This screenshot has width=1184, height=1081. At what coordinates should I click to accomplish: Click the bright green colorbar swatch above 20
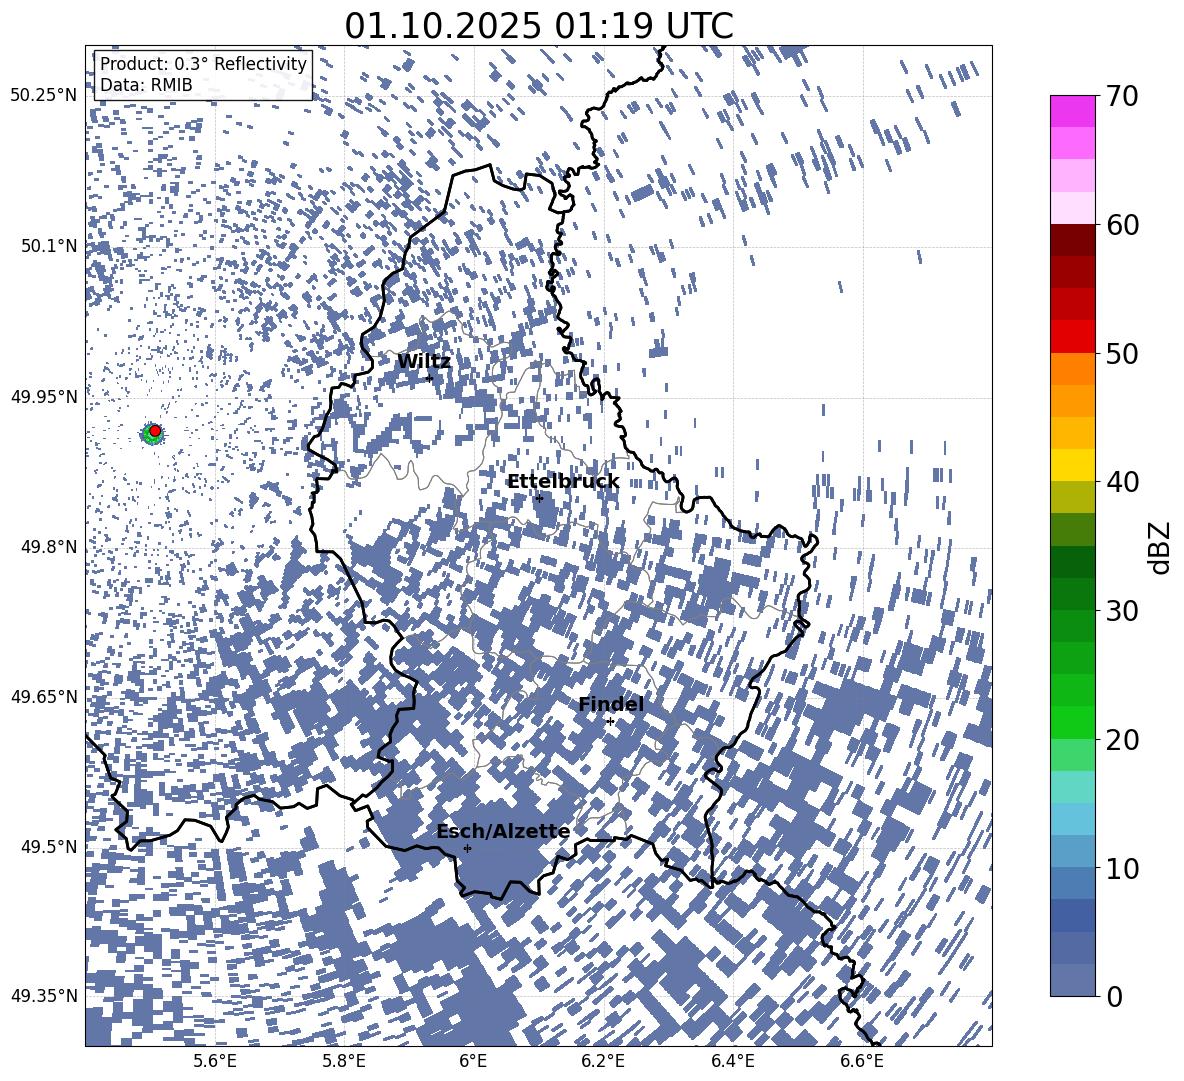1072,722
